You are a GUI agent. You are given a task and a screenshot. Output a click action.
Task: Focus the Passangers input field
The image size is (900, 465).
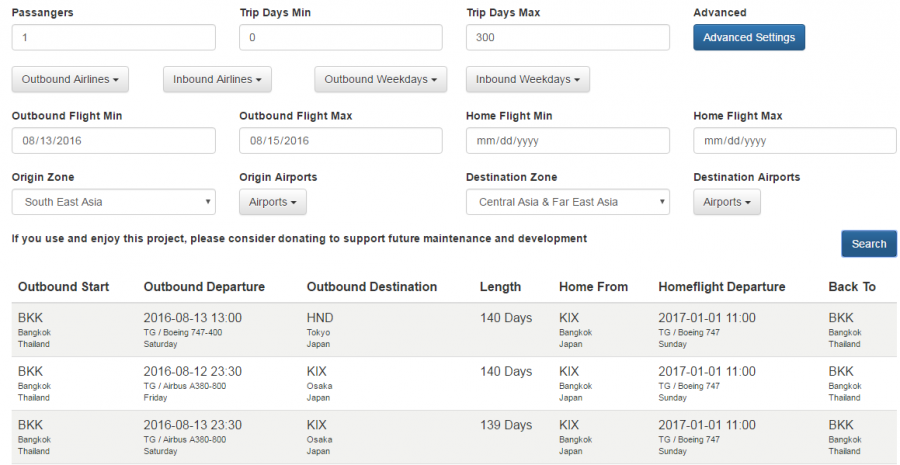tap(113, 38)
